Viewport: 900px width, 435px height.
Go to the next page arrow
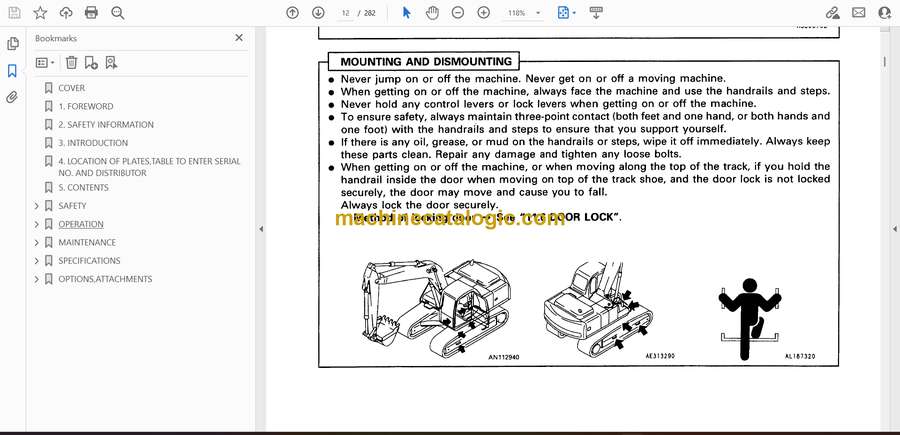(x=318, y=12)
